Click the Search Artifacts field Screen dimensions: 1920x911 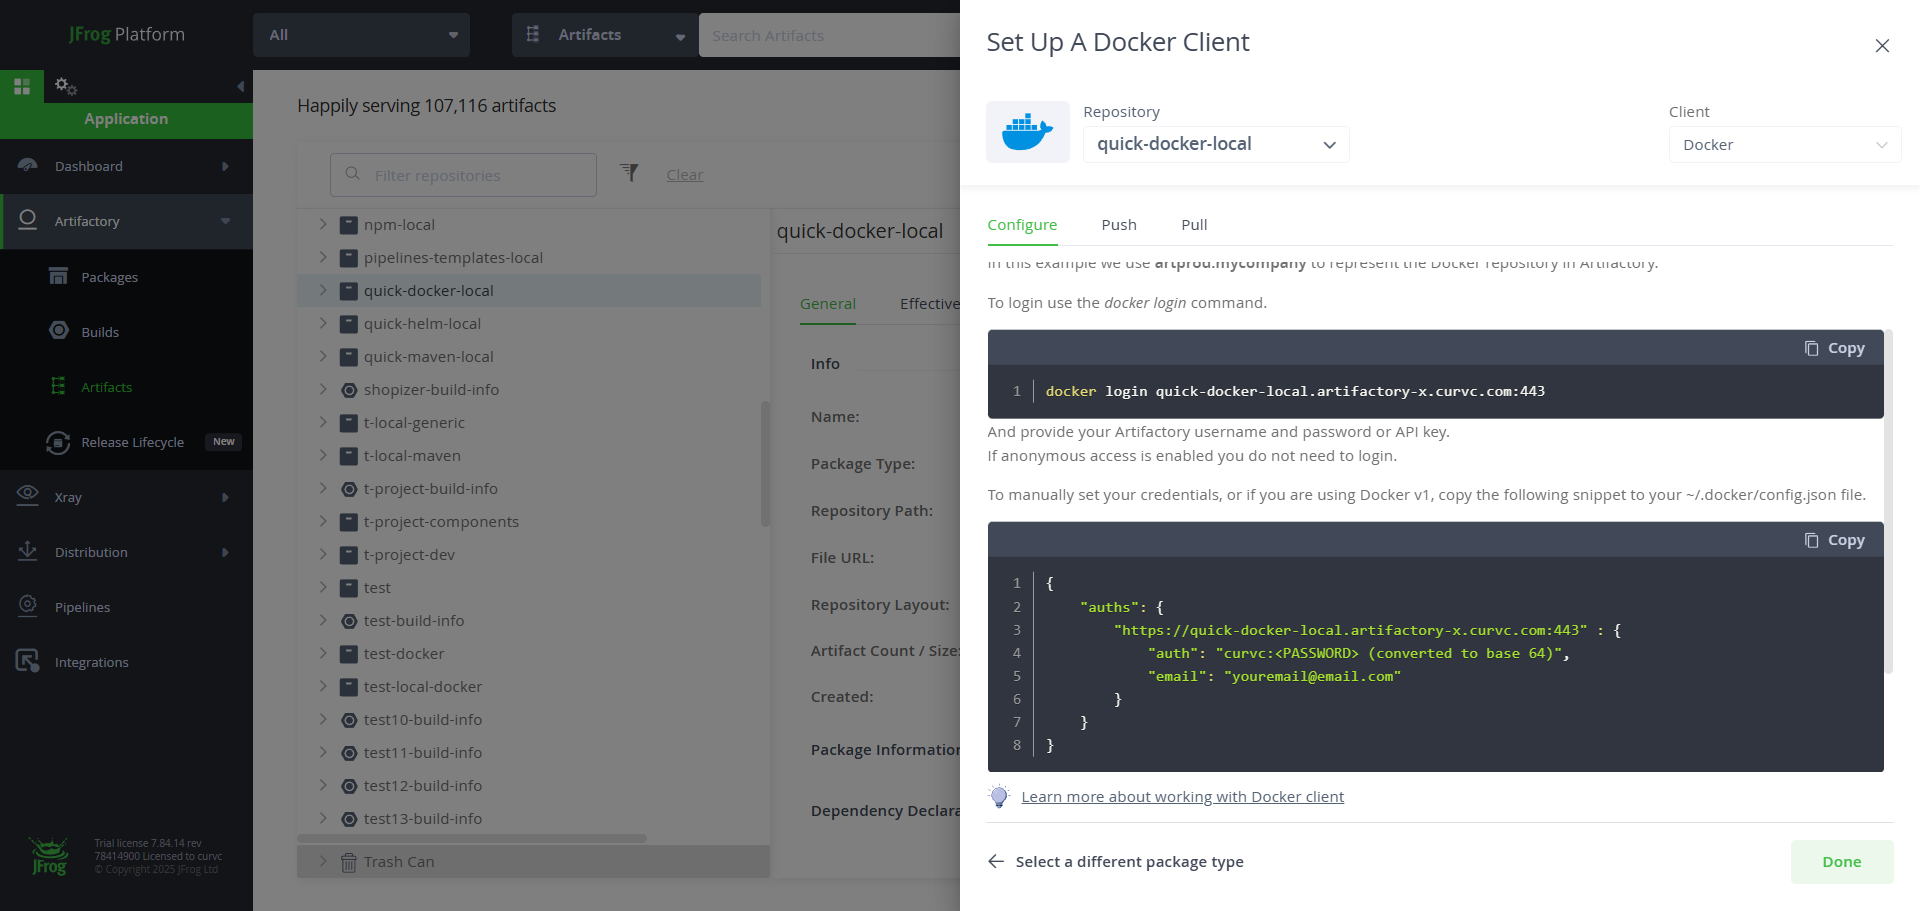coord(830,35)
